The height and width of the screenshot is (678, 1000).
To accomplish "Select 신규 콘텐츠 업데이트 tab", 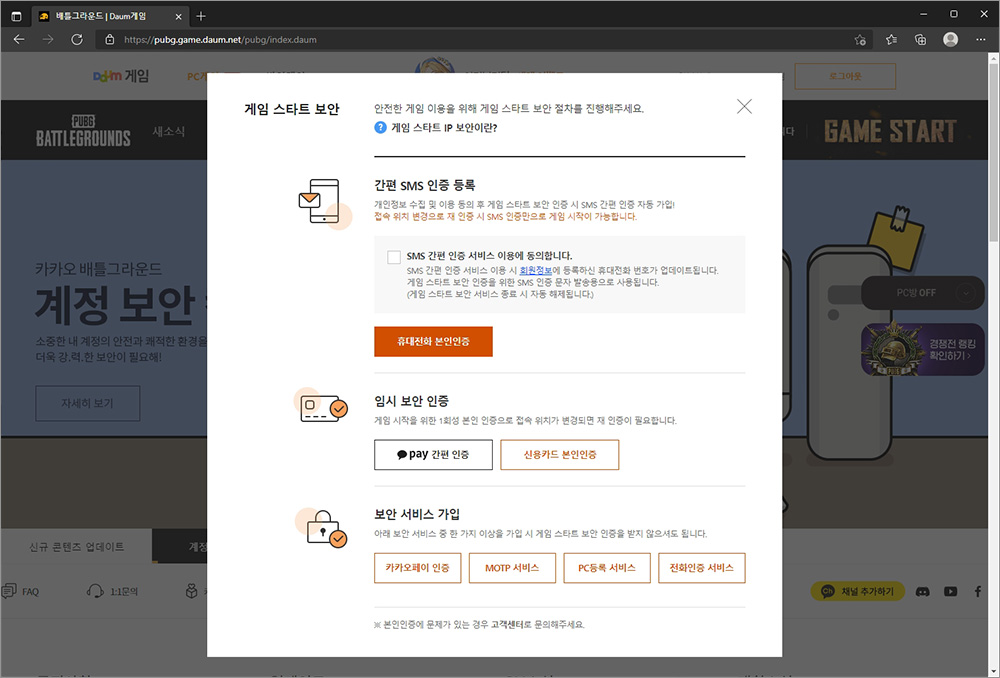I will pos(77,547).
